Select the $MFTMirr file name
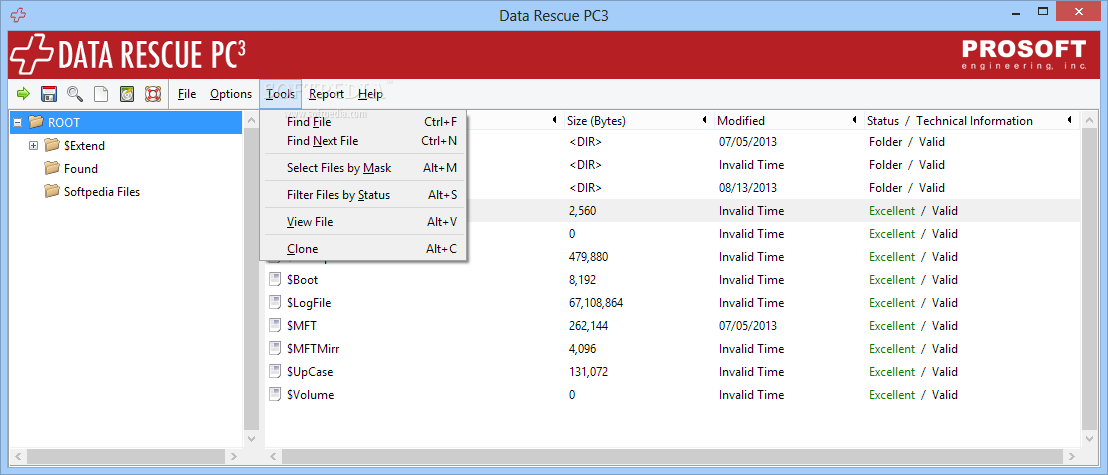Viewport: 1108px width, 475px height. click(313, 348)
